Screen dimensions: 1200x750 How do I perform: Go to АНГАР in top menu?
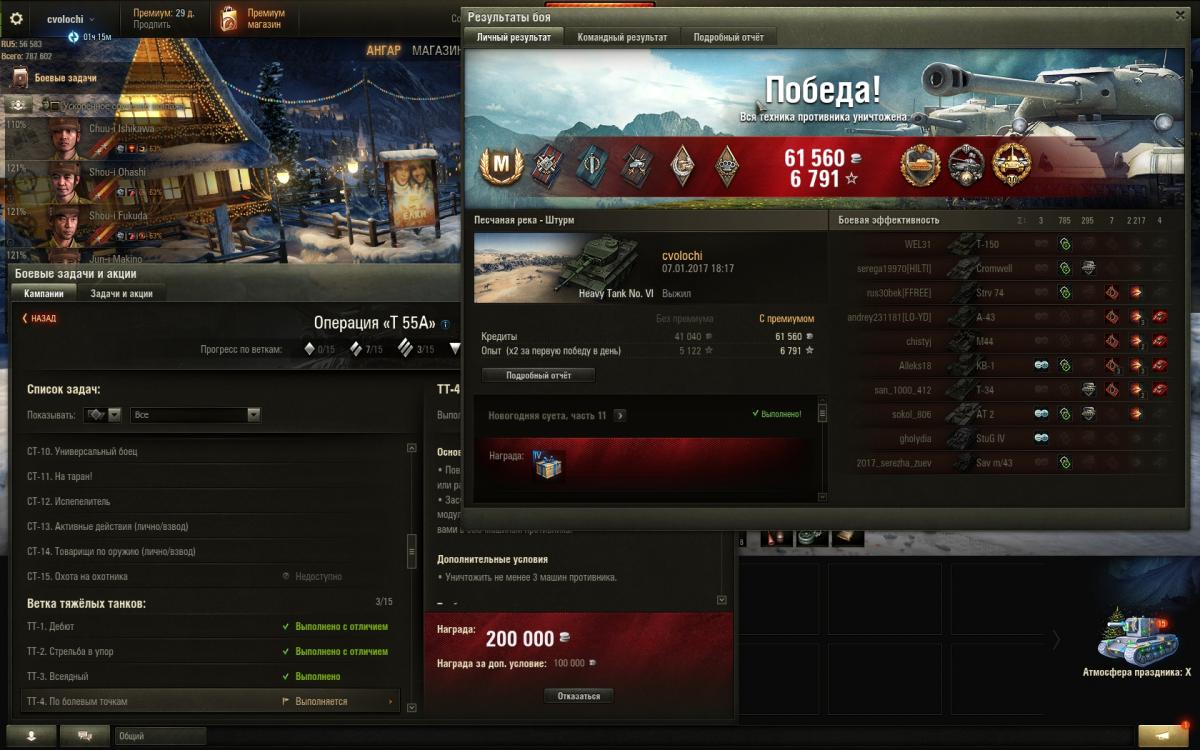[384, 51]
